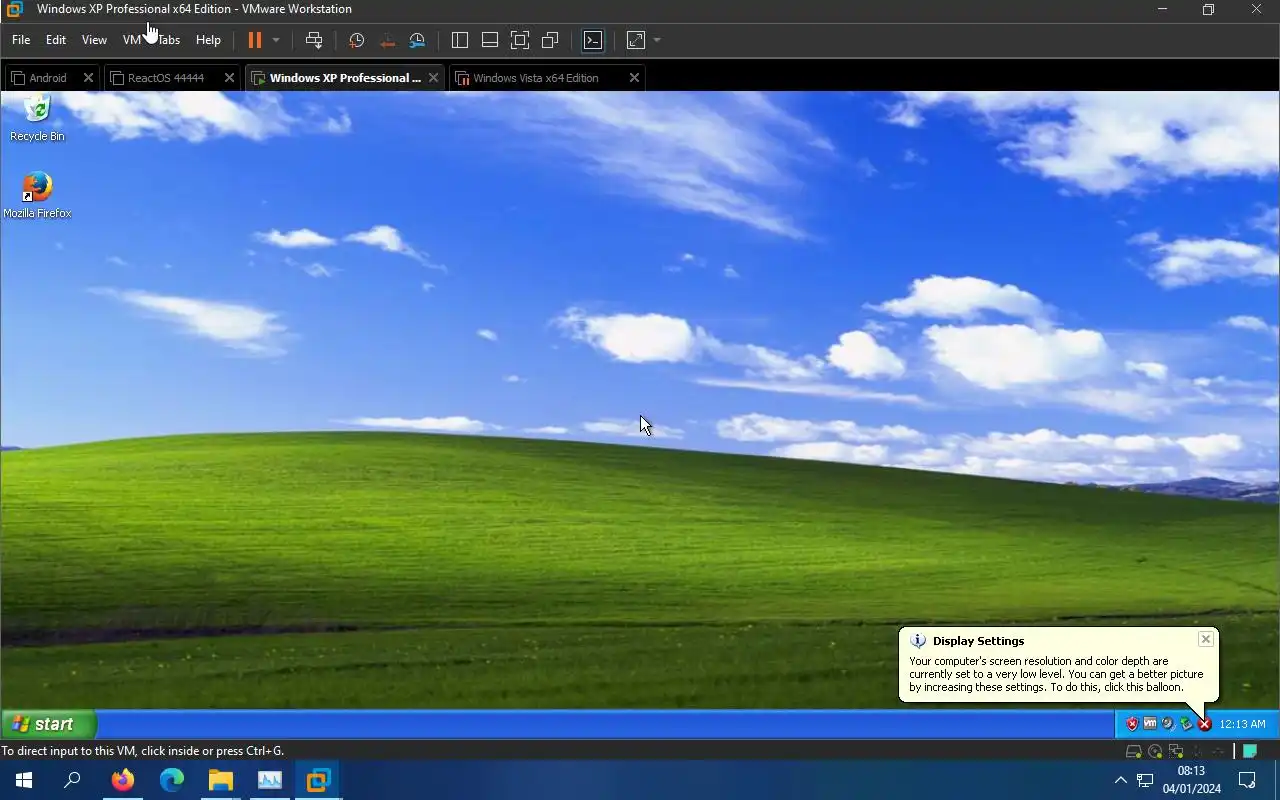This screenshot has width=1280, height=800.
Task: Click the XP start button
Action: [48, 724]
